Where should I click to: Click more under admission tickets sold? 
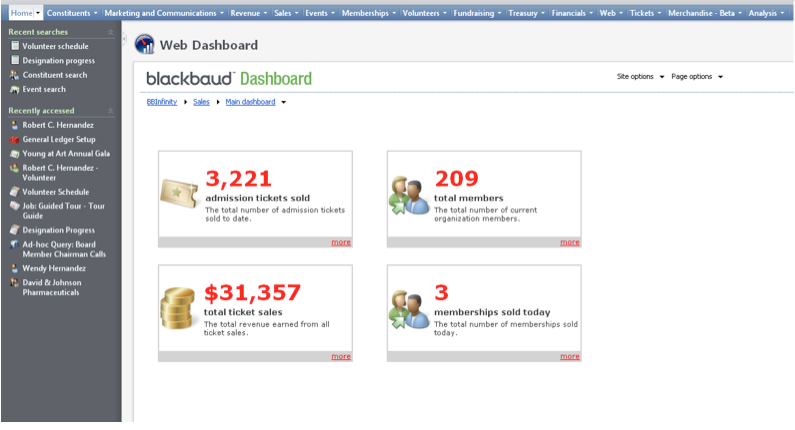(341, 242)
